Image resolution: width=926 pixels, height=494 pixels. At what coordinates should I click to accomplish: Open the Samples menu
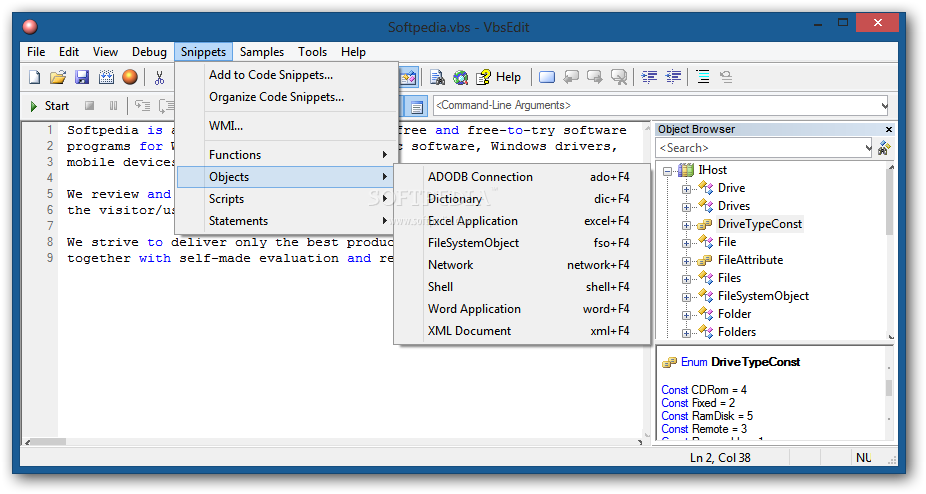(262, 52)
